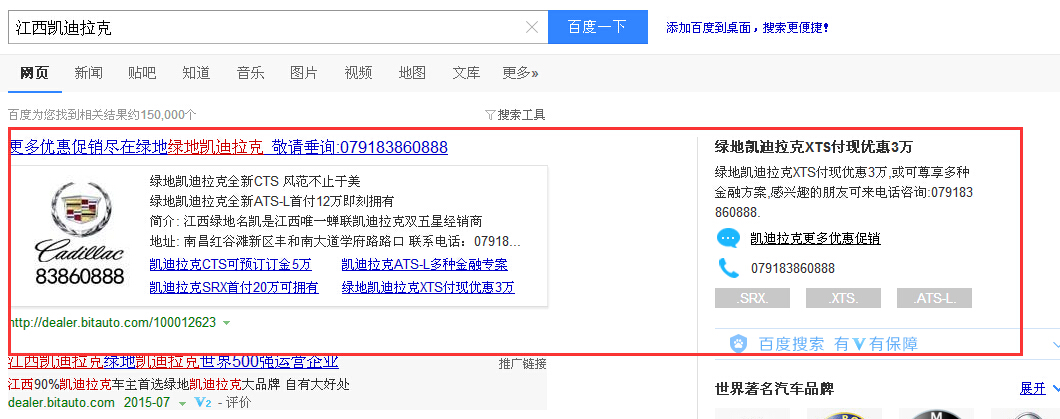Open the 知道 tab
The width and height of the screenshot is (1060, 419).
pos(196,73)
